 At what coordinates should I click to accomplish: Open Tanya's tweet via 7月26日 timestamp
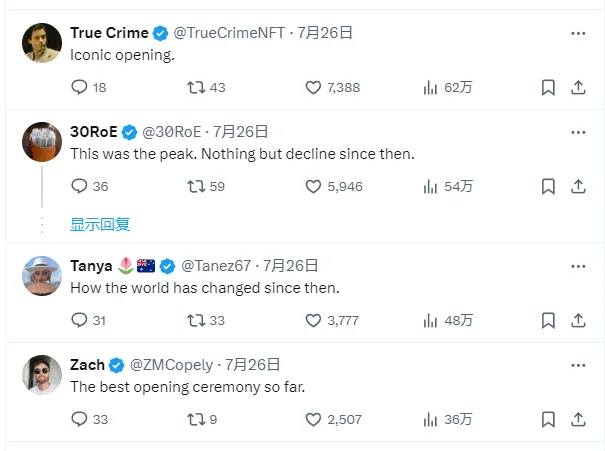tap(289, 266)
